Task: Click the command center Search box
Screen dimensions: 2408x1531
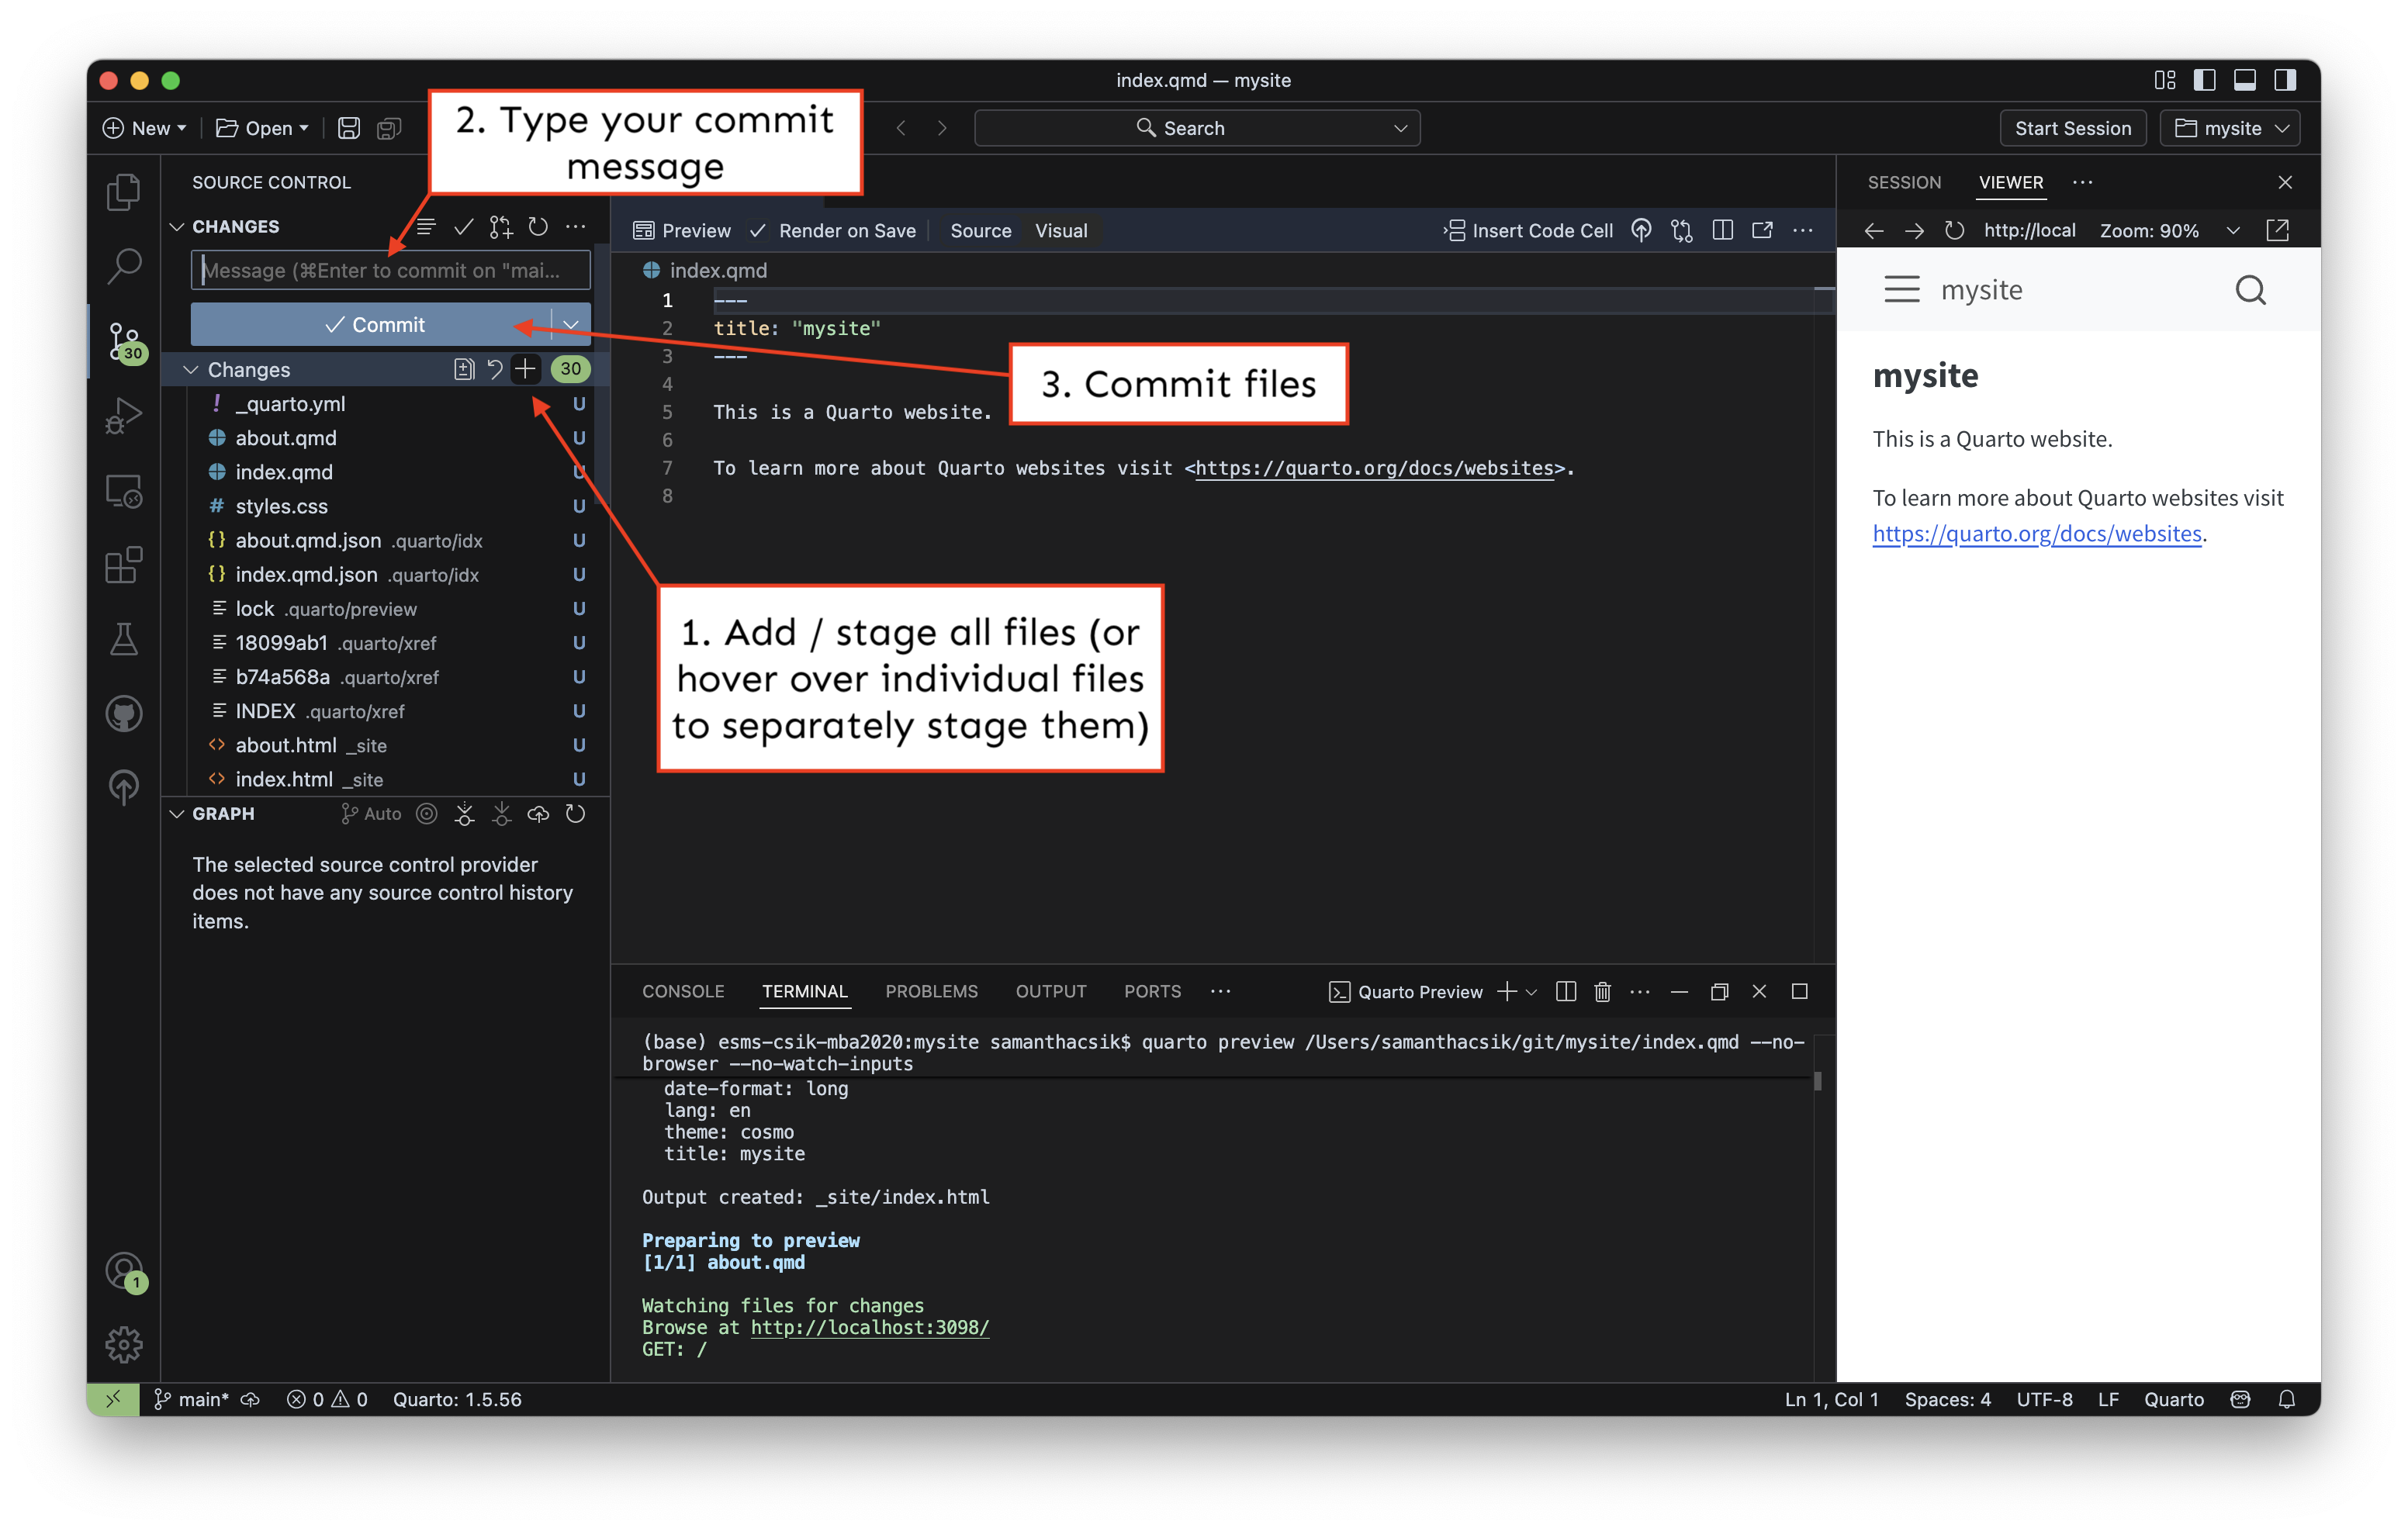Action: point(1196,128)
